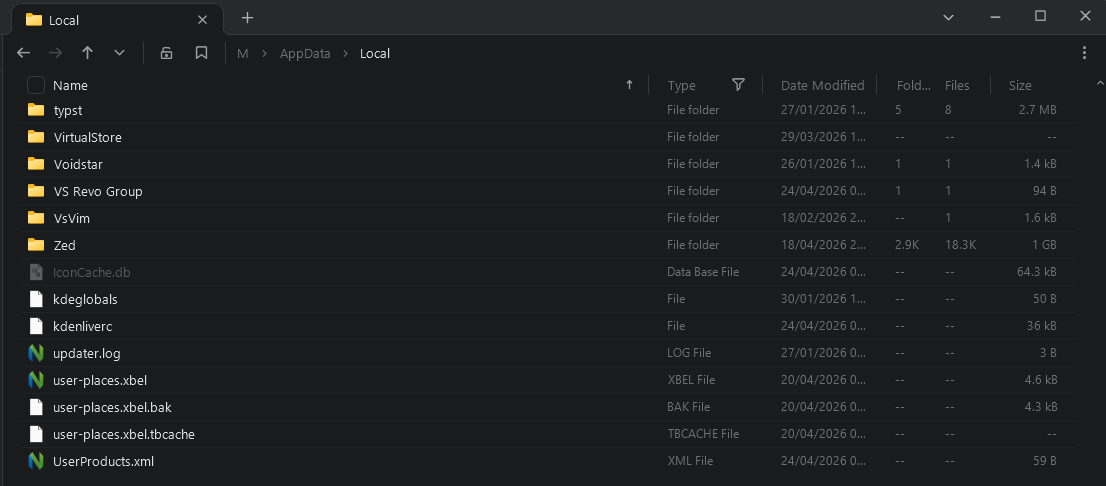Tick the select-all checkbox beside Name
1106x486 pixels.
pyautogui.click(x=36, y=85)
